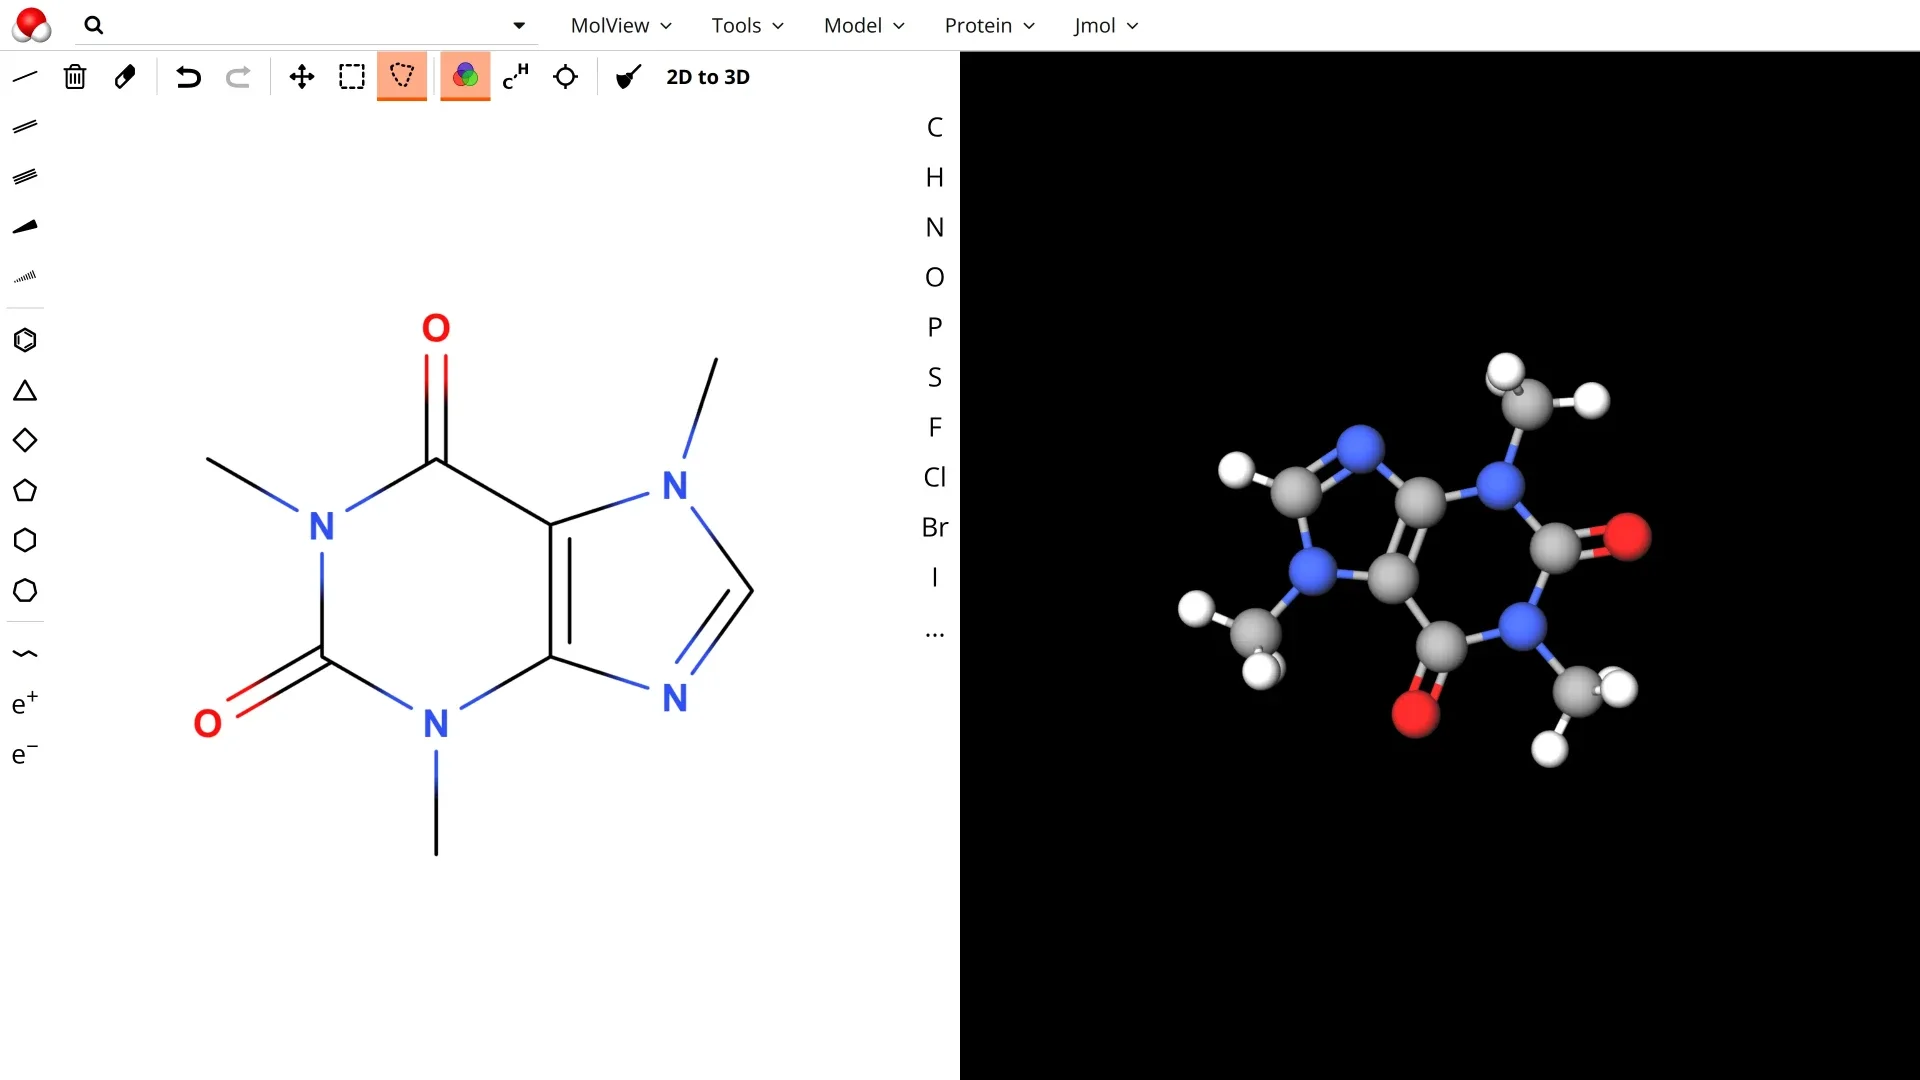Select the Br element button
This screenshot has width=1920, height=1080.
coord(934,527)
